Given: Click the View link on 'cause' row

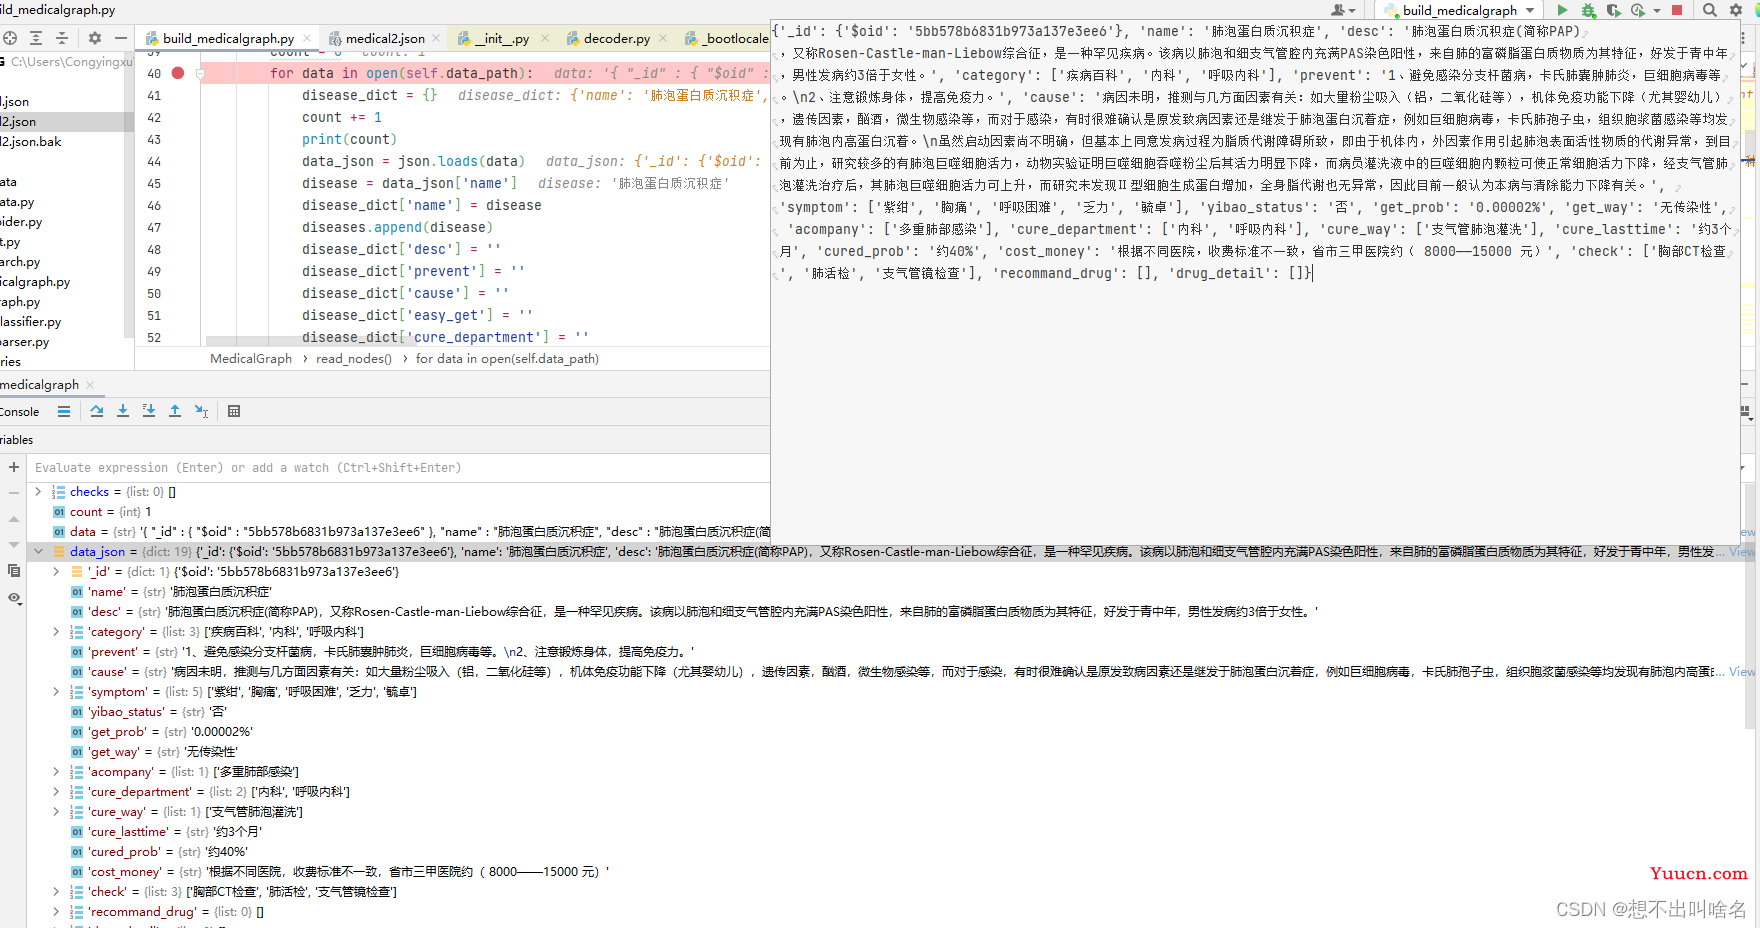Looking at the screenshot, I should click(x=1742, y=672).
